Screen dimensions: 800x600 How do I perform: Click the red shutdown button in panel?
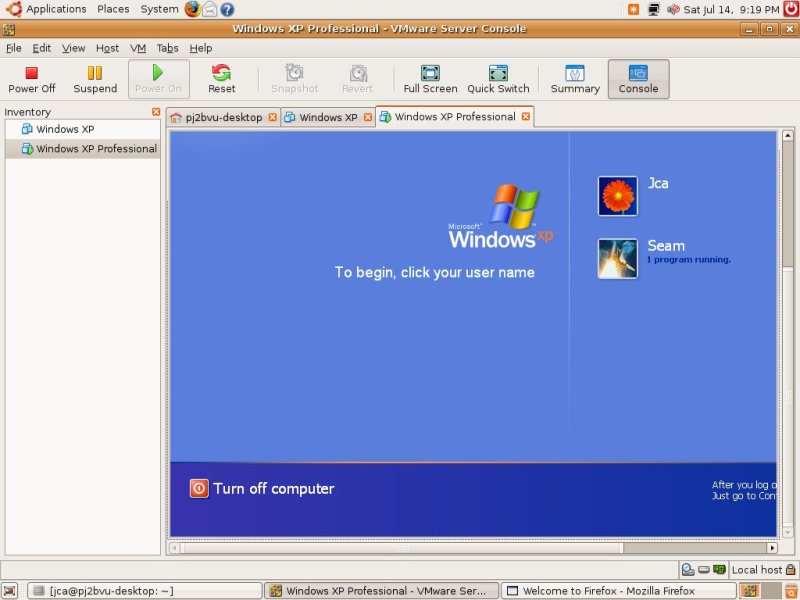coord(791,9)
